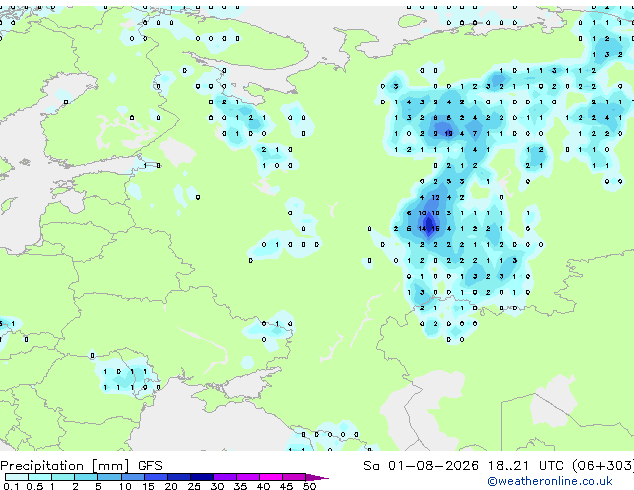This screenshot has height=490, width=634.
Task: Pick the legend swatch between 20 and 25
Action: click(x=179, y=477)
